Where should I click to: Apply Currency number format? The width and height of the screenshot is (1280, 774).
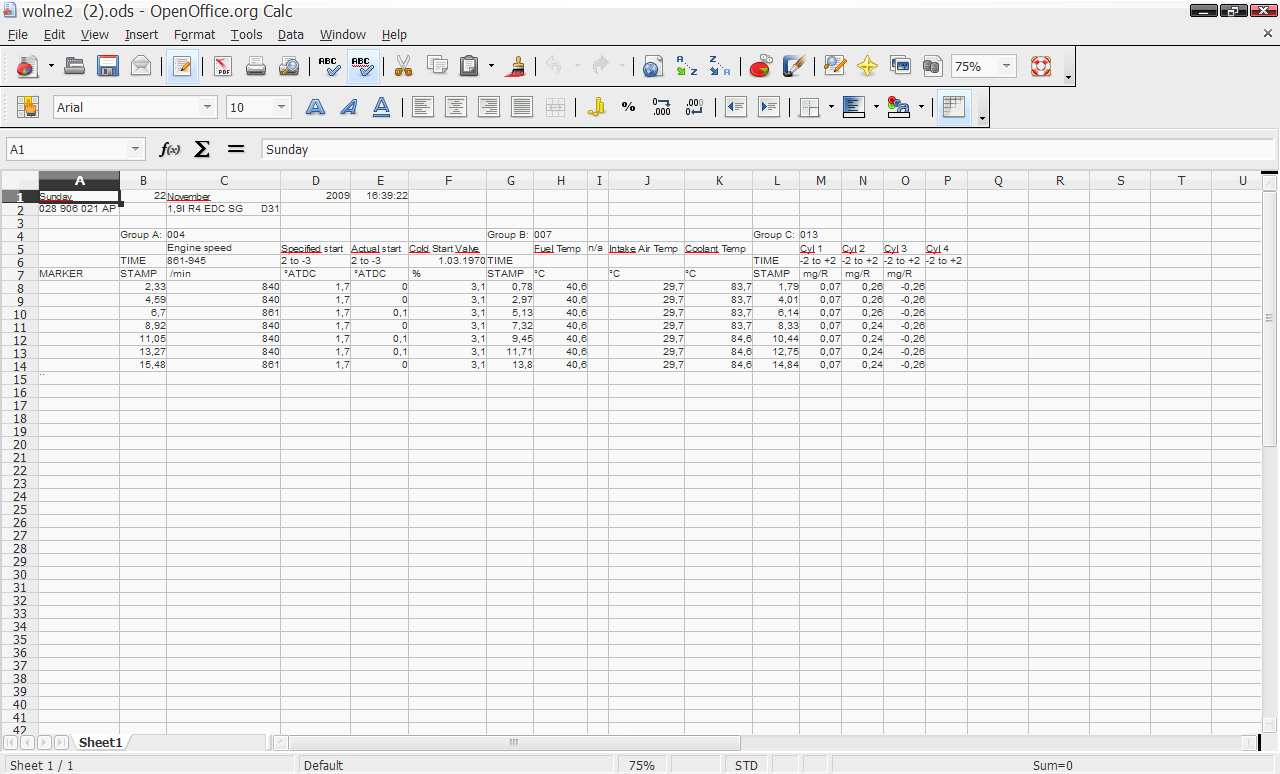click(596, 107)
